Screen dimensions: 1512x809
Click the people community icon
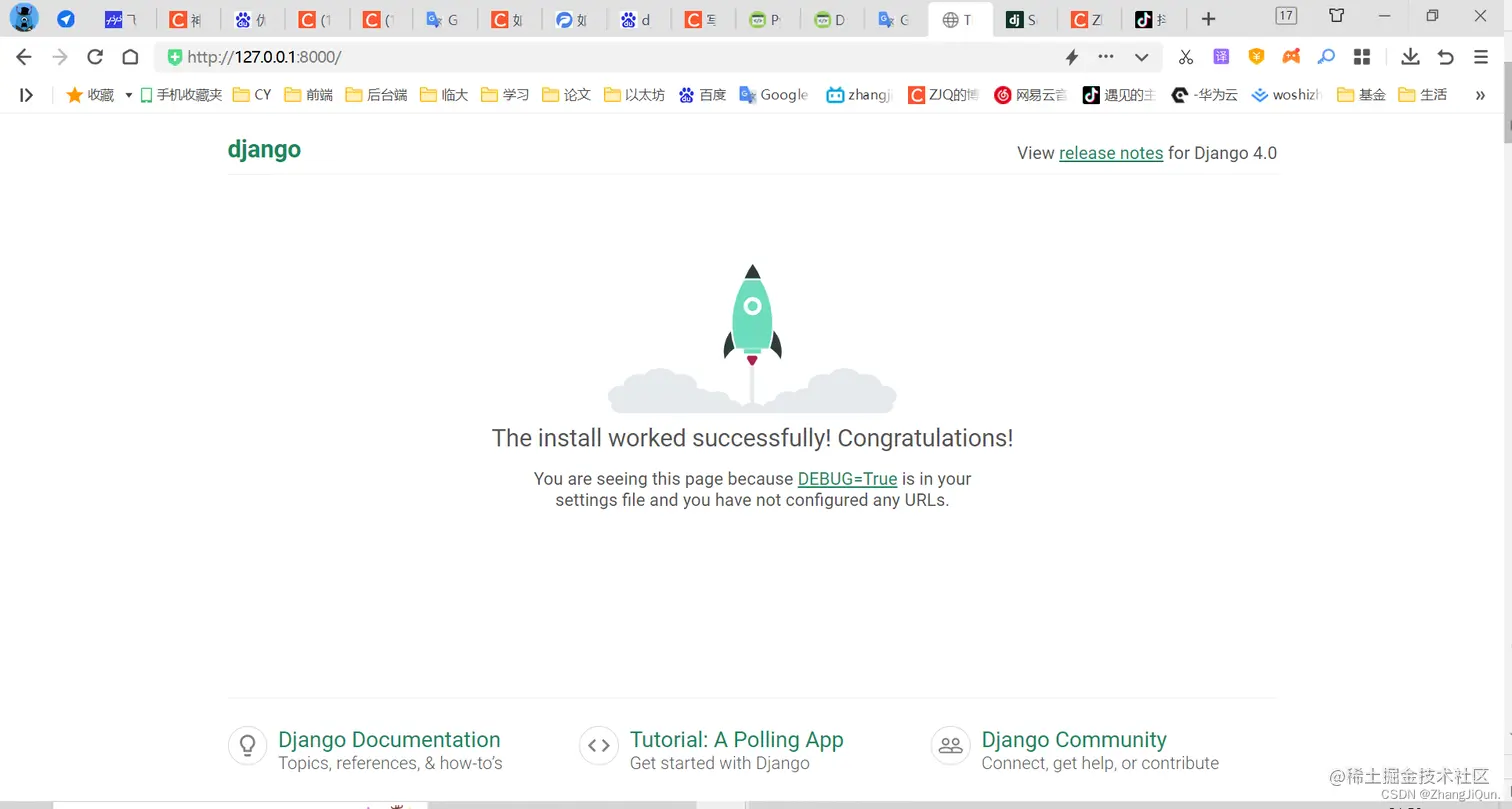click(x=950, y=745)
